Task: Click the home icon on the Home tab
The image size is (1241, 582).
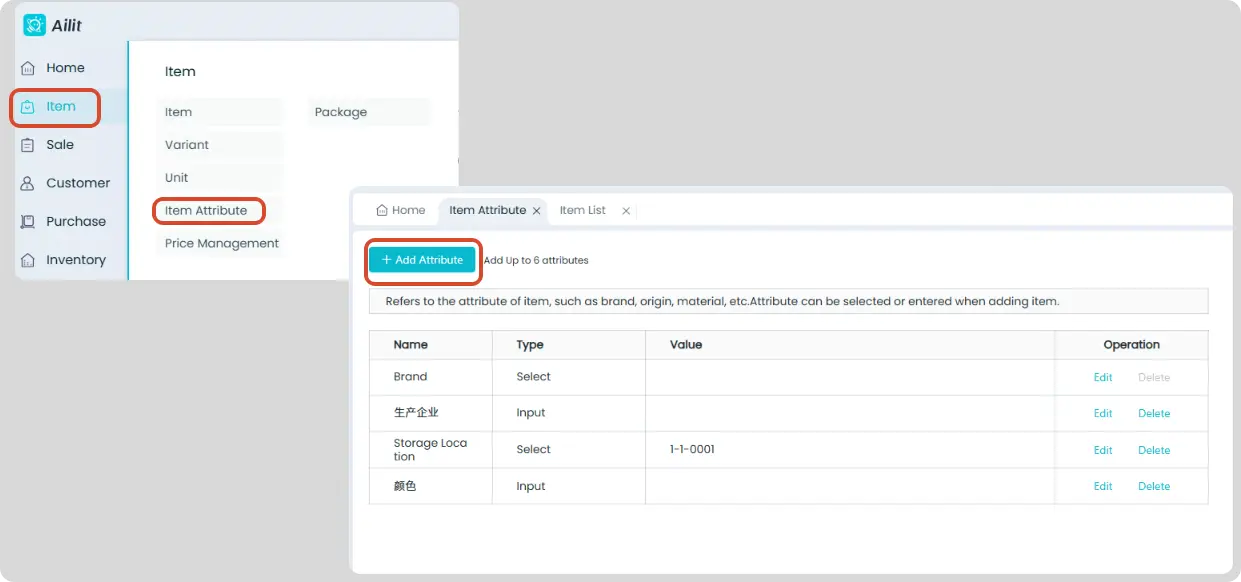Action: point(382,210)
